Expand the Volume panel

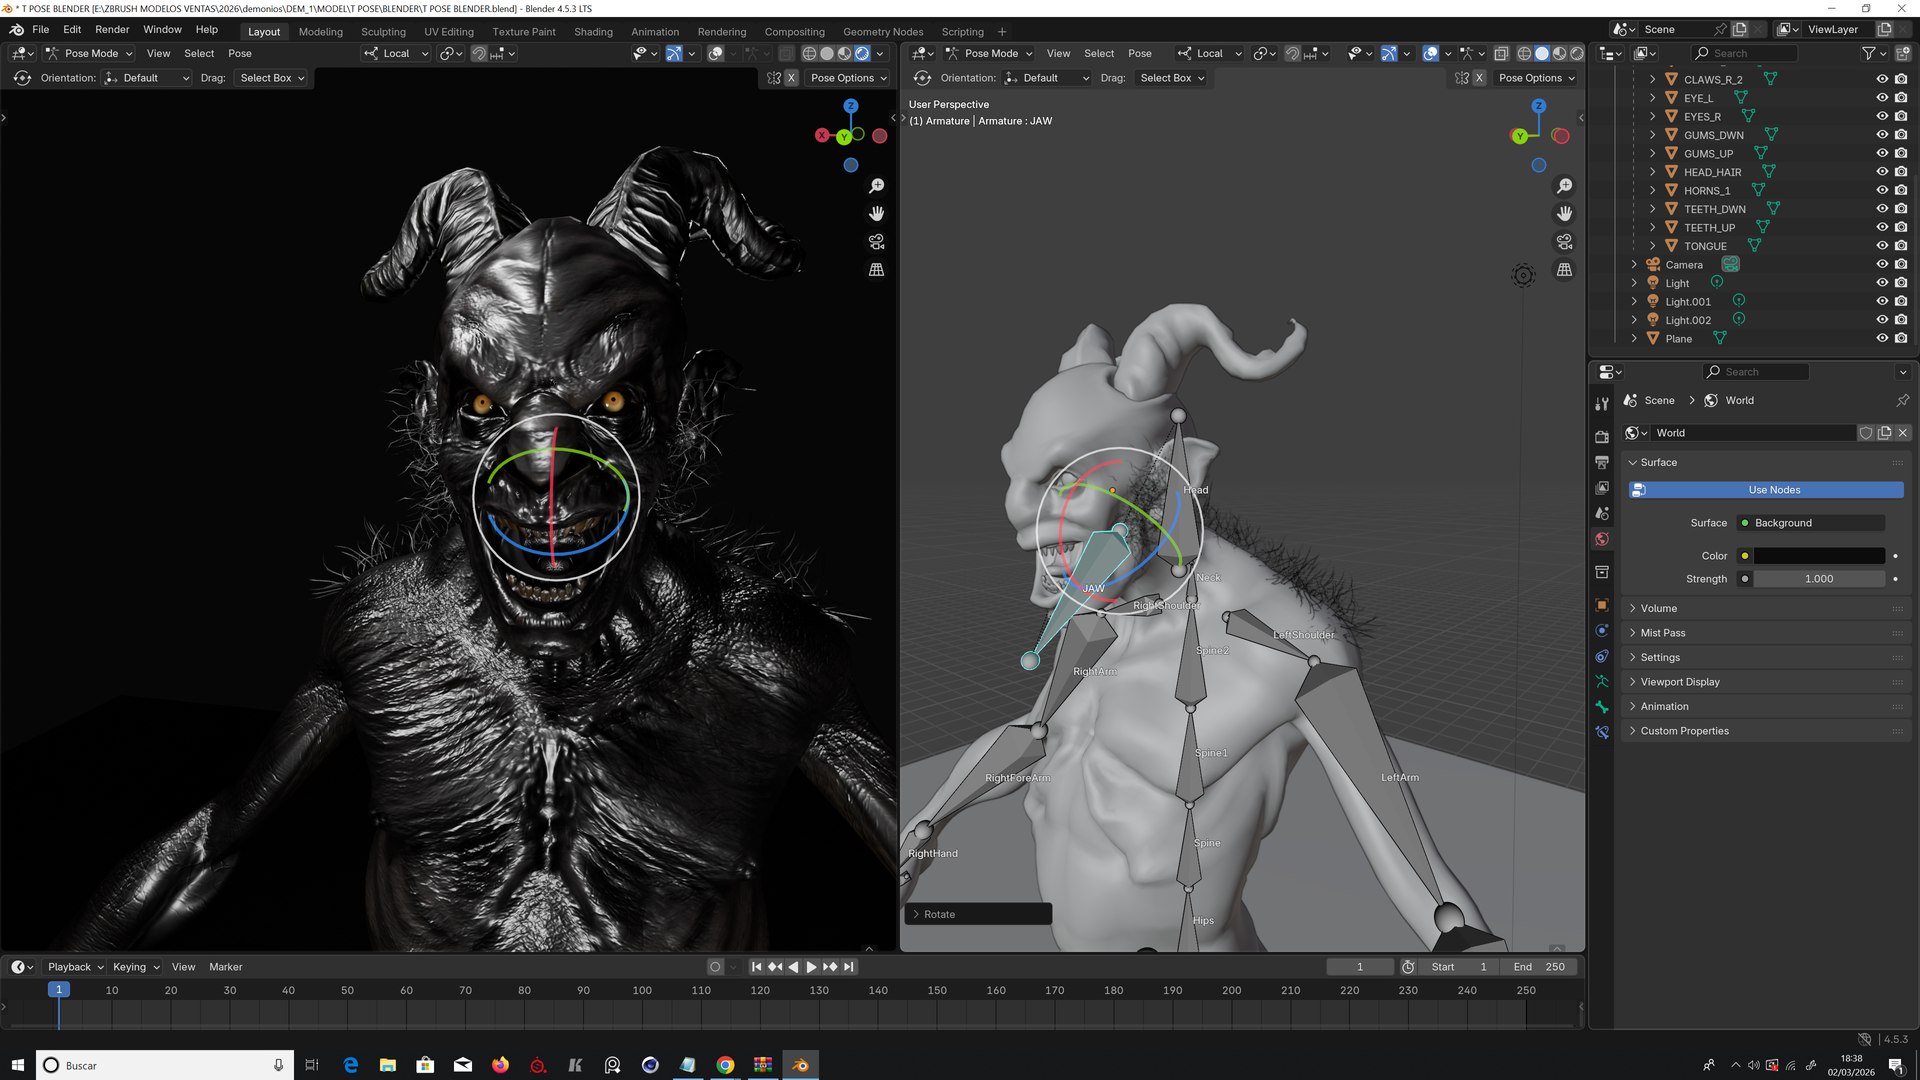click(1765, 608)
